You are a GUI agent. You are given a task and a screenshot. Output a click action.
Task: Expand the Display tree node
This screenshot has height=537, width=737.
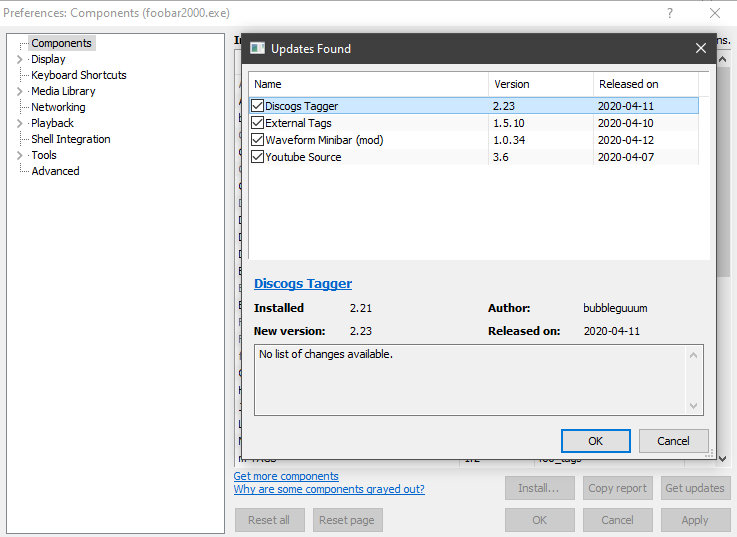point(19,59)
